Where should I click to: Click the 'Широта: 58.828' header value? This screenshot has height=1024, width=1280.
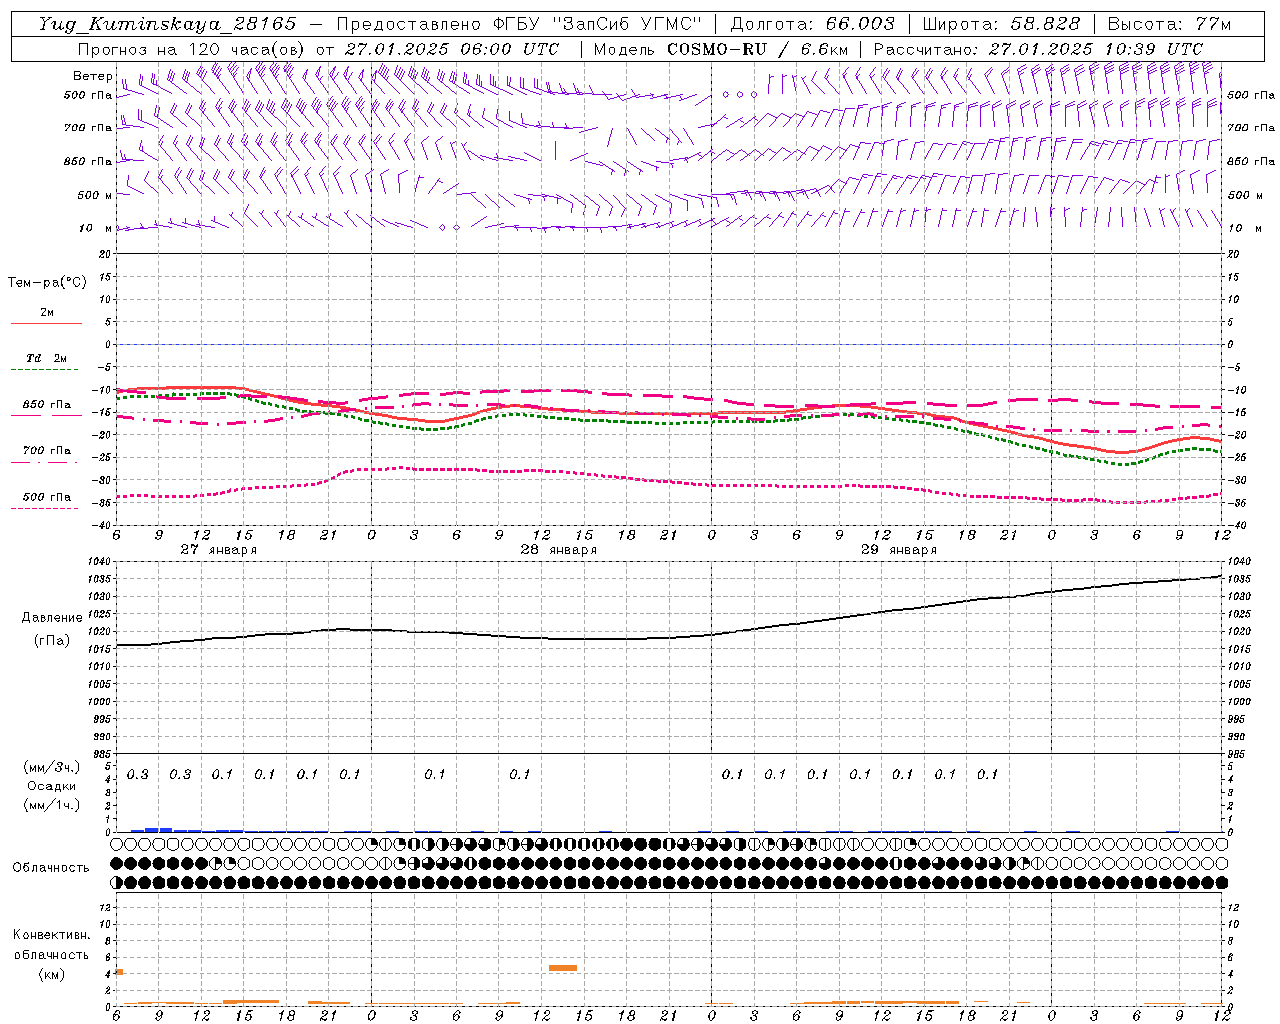pos(1001,24)
